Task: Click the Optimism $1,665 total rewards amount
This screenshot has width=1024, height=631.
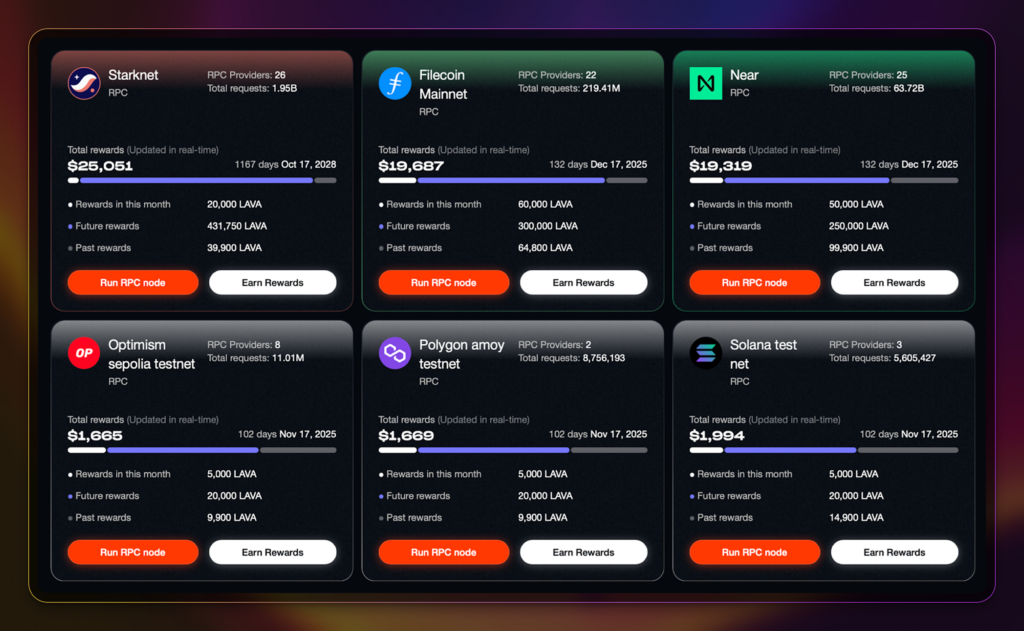Action: pos(95,436)
